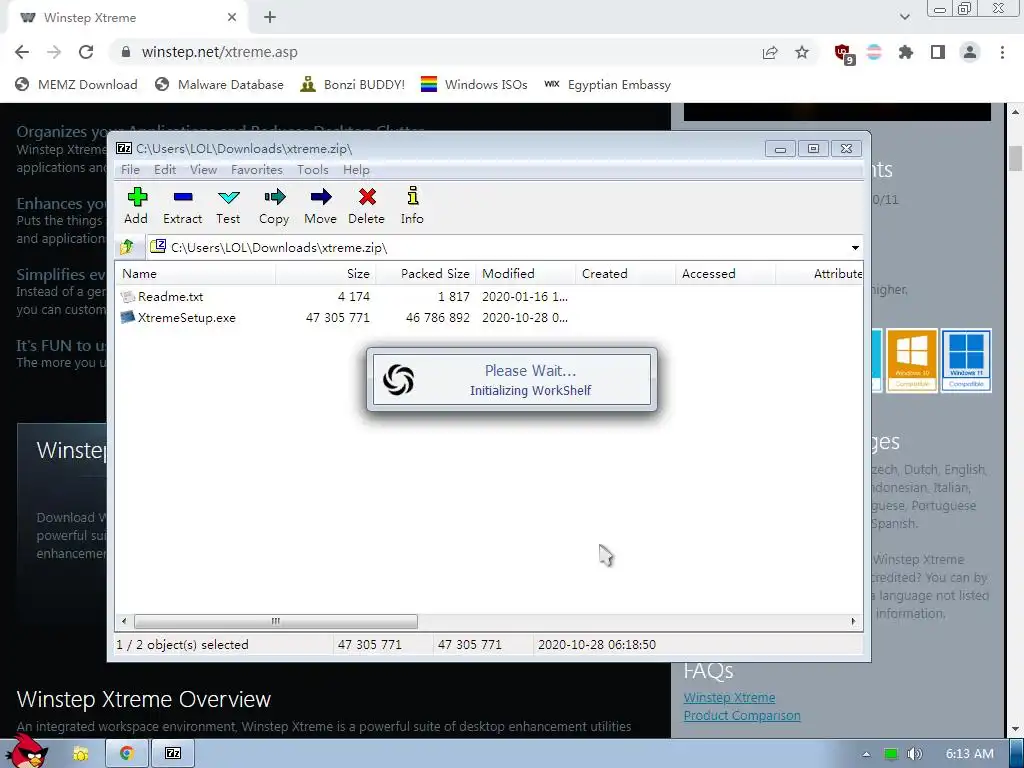Screen dimensions: 1024x768
Task: Click the Windows 11 compatible badge
Action: [x=966, y=360]
